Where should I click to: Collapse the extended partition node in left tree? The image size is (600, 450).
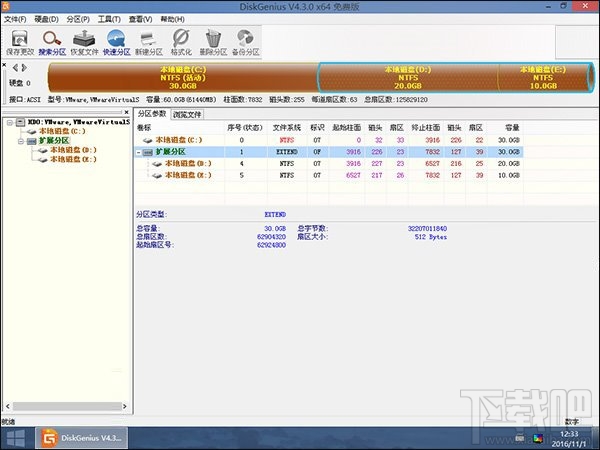coord(21,141)
